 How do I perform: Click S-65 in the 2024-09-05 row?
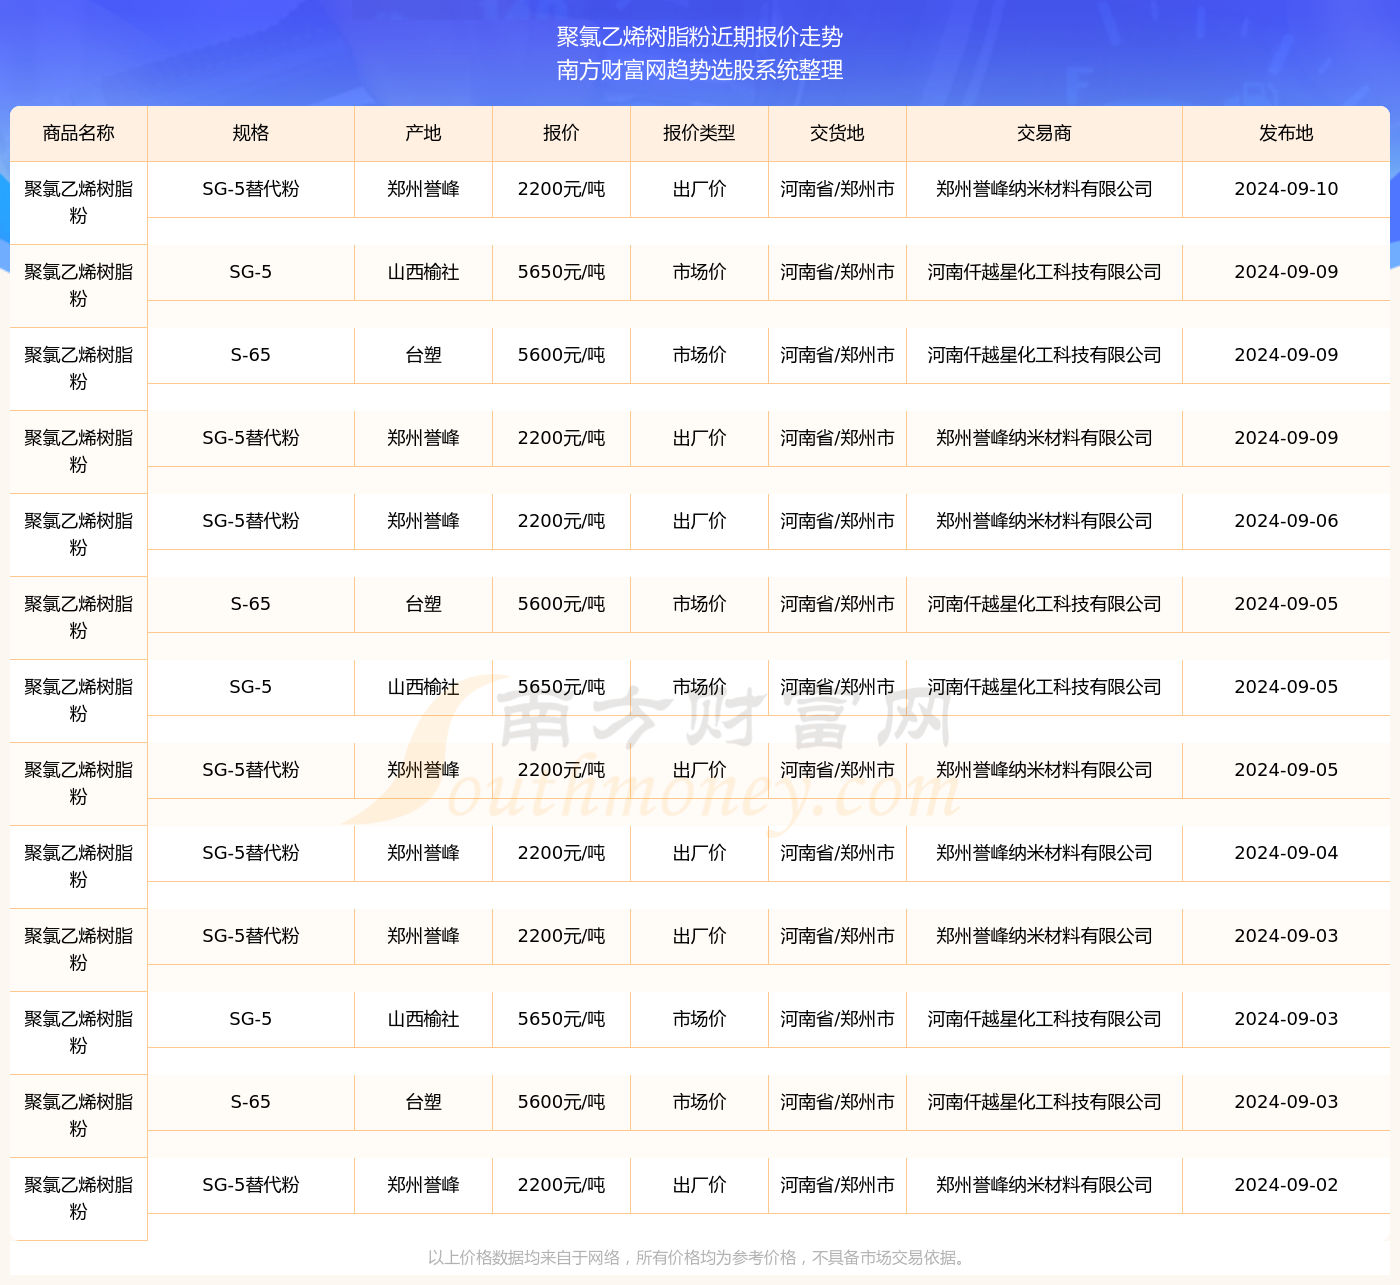tap(251, 604)
